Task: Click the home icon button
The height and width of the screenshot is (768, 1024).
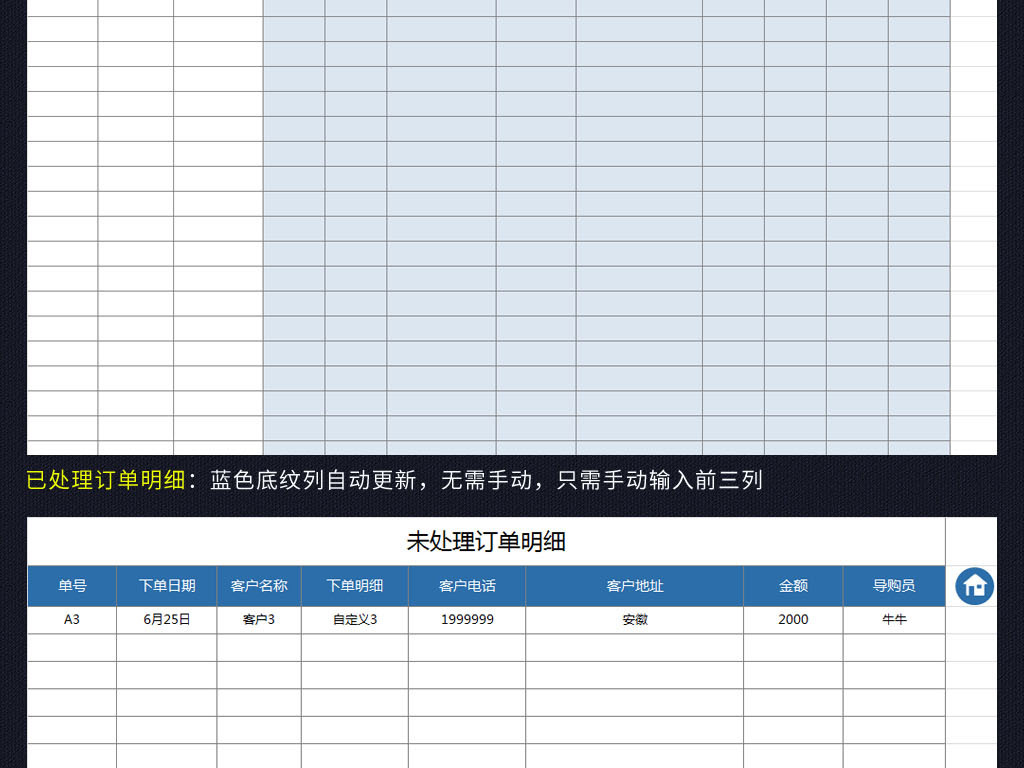Action: 974,586
